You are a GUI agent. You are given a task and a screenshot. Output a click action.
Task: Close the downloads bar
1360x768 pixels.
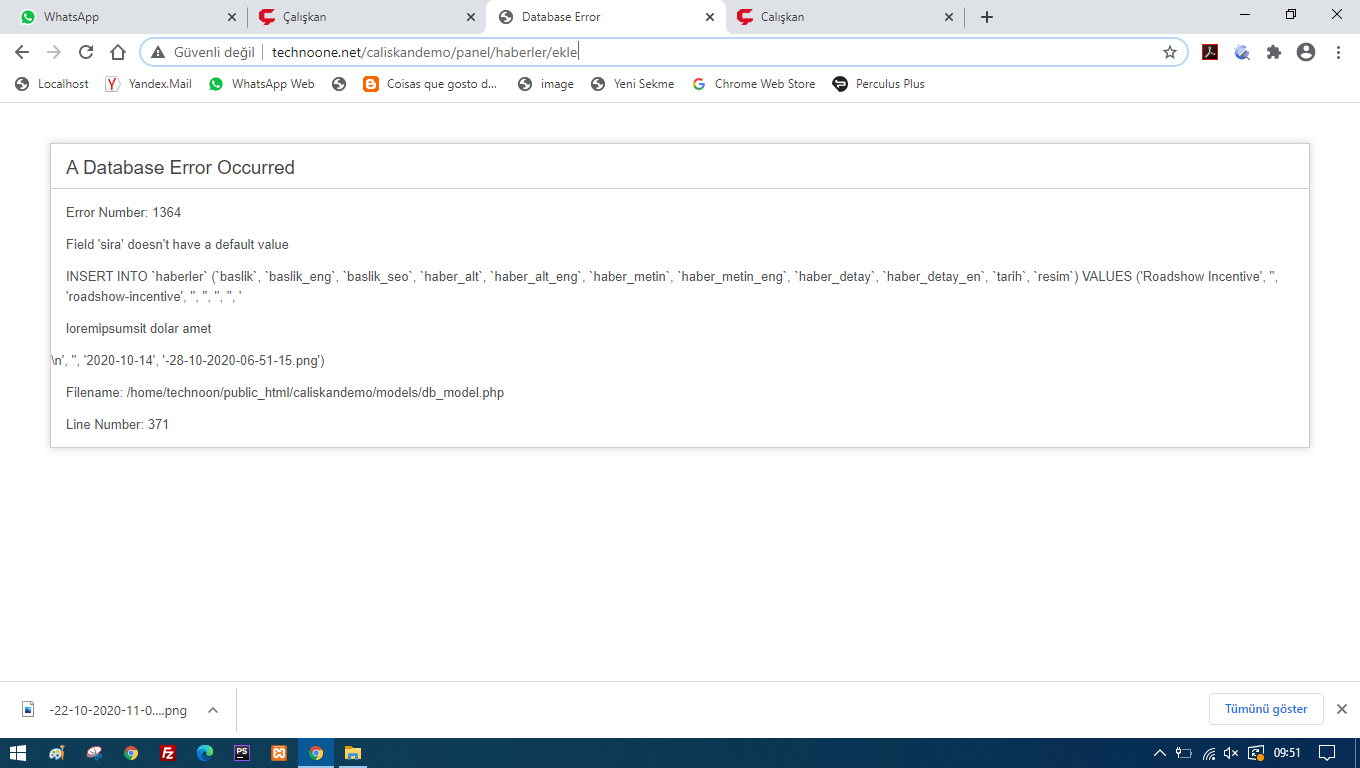(x=1342, y=709)
